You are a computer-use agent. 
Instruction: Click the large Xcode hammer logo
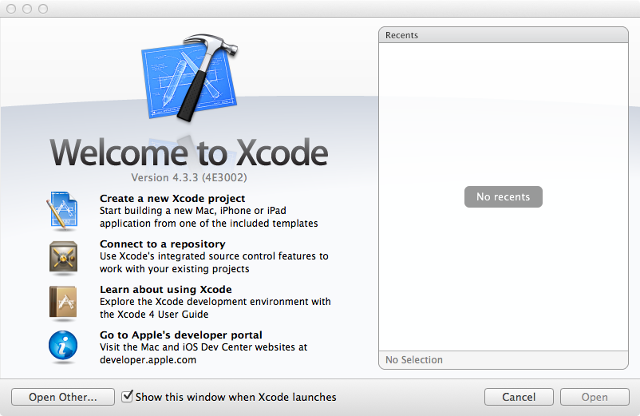[x=190, y=77]
